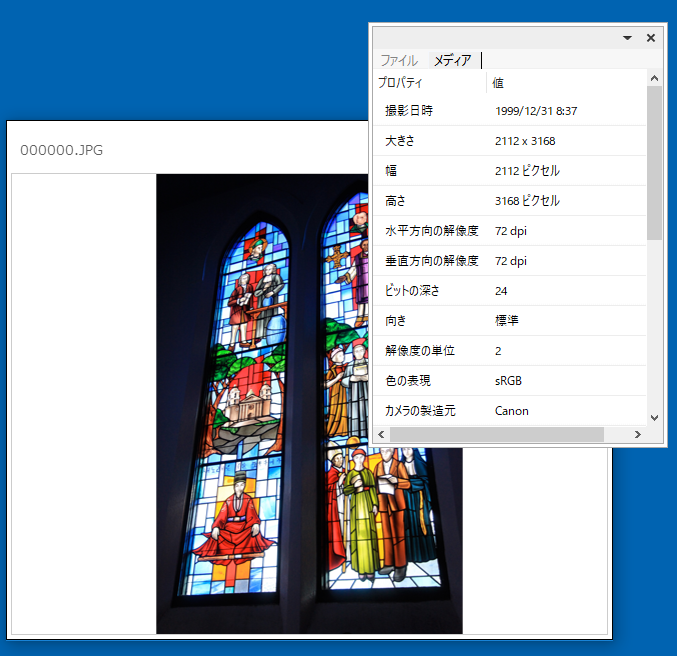This screenshot has height=656, width=677.
Task: Click the 2112 x 3168 value
Action: [x=525, y=141]
